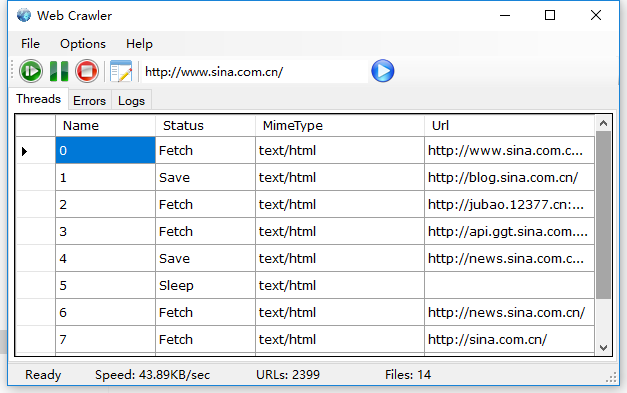Click the URL address input field
627x393 pixels.
pos(255,72)
